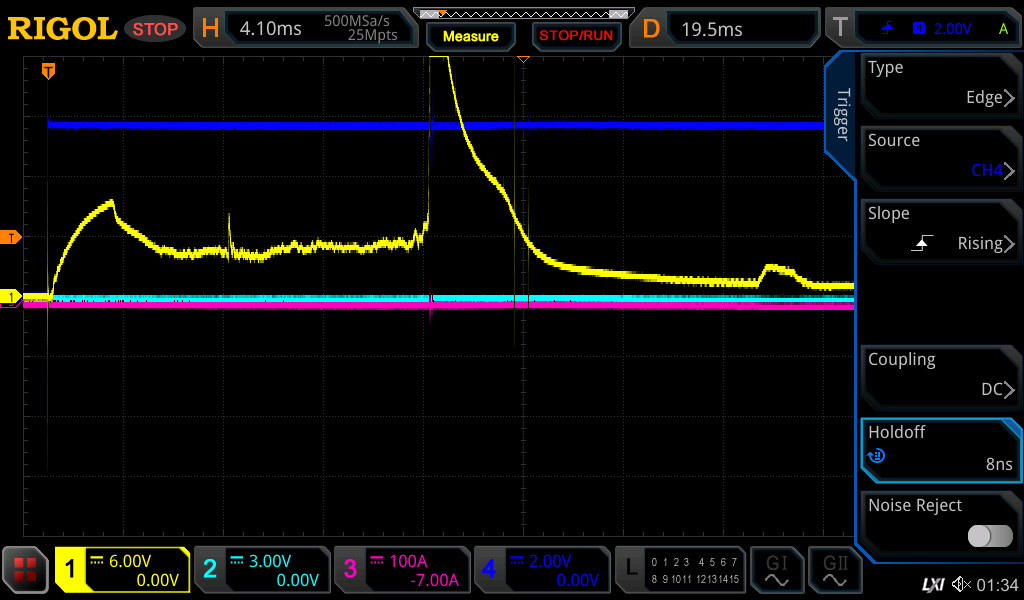Open the function navigation menu icon
This screenshot has height=600, width=1024.
(25, 571)
